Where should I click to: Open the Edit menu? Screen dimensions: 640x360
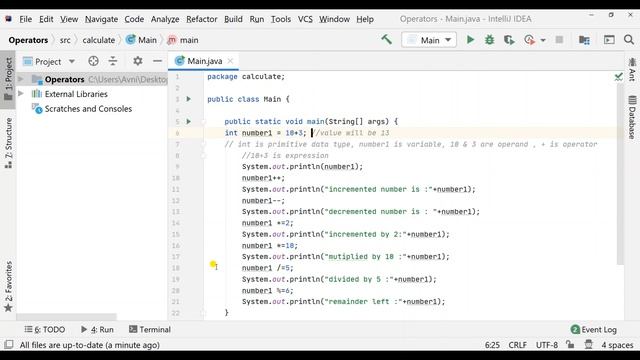[x=46, y=19]
